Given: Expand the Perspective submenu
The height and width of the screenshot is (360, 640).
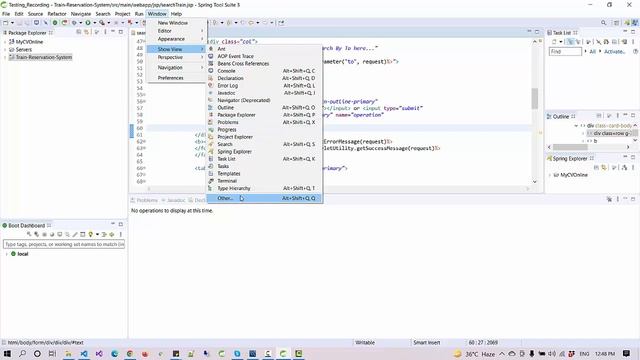Looking at the screenshot, I should (x=176, y=58).
